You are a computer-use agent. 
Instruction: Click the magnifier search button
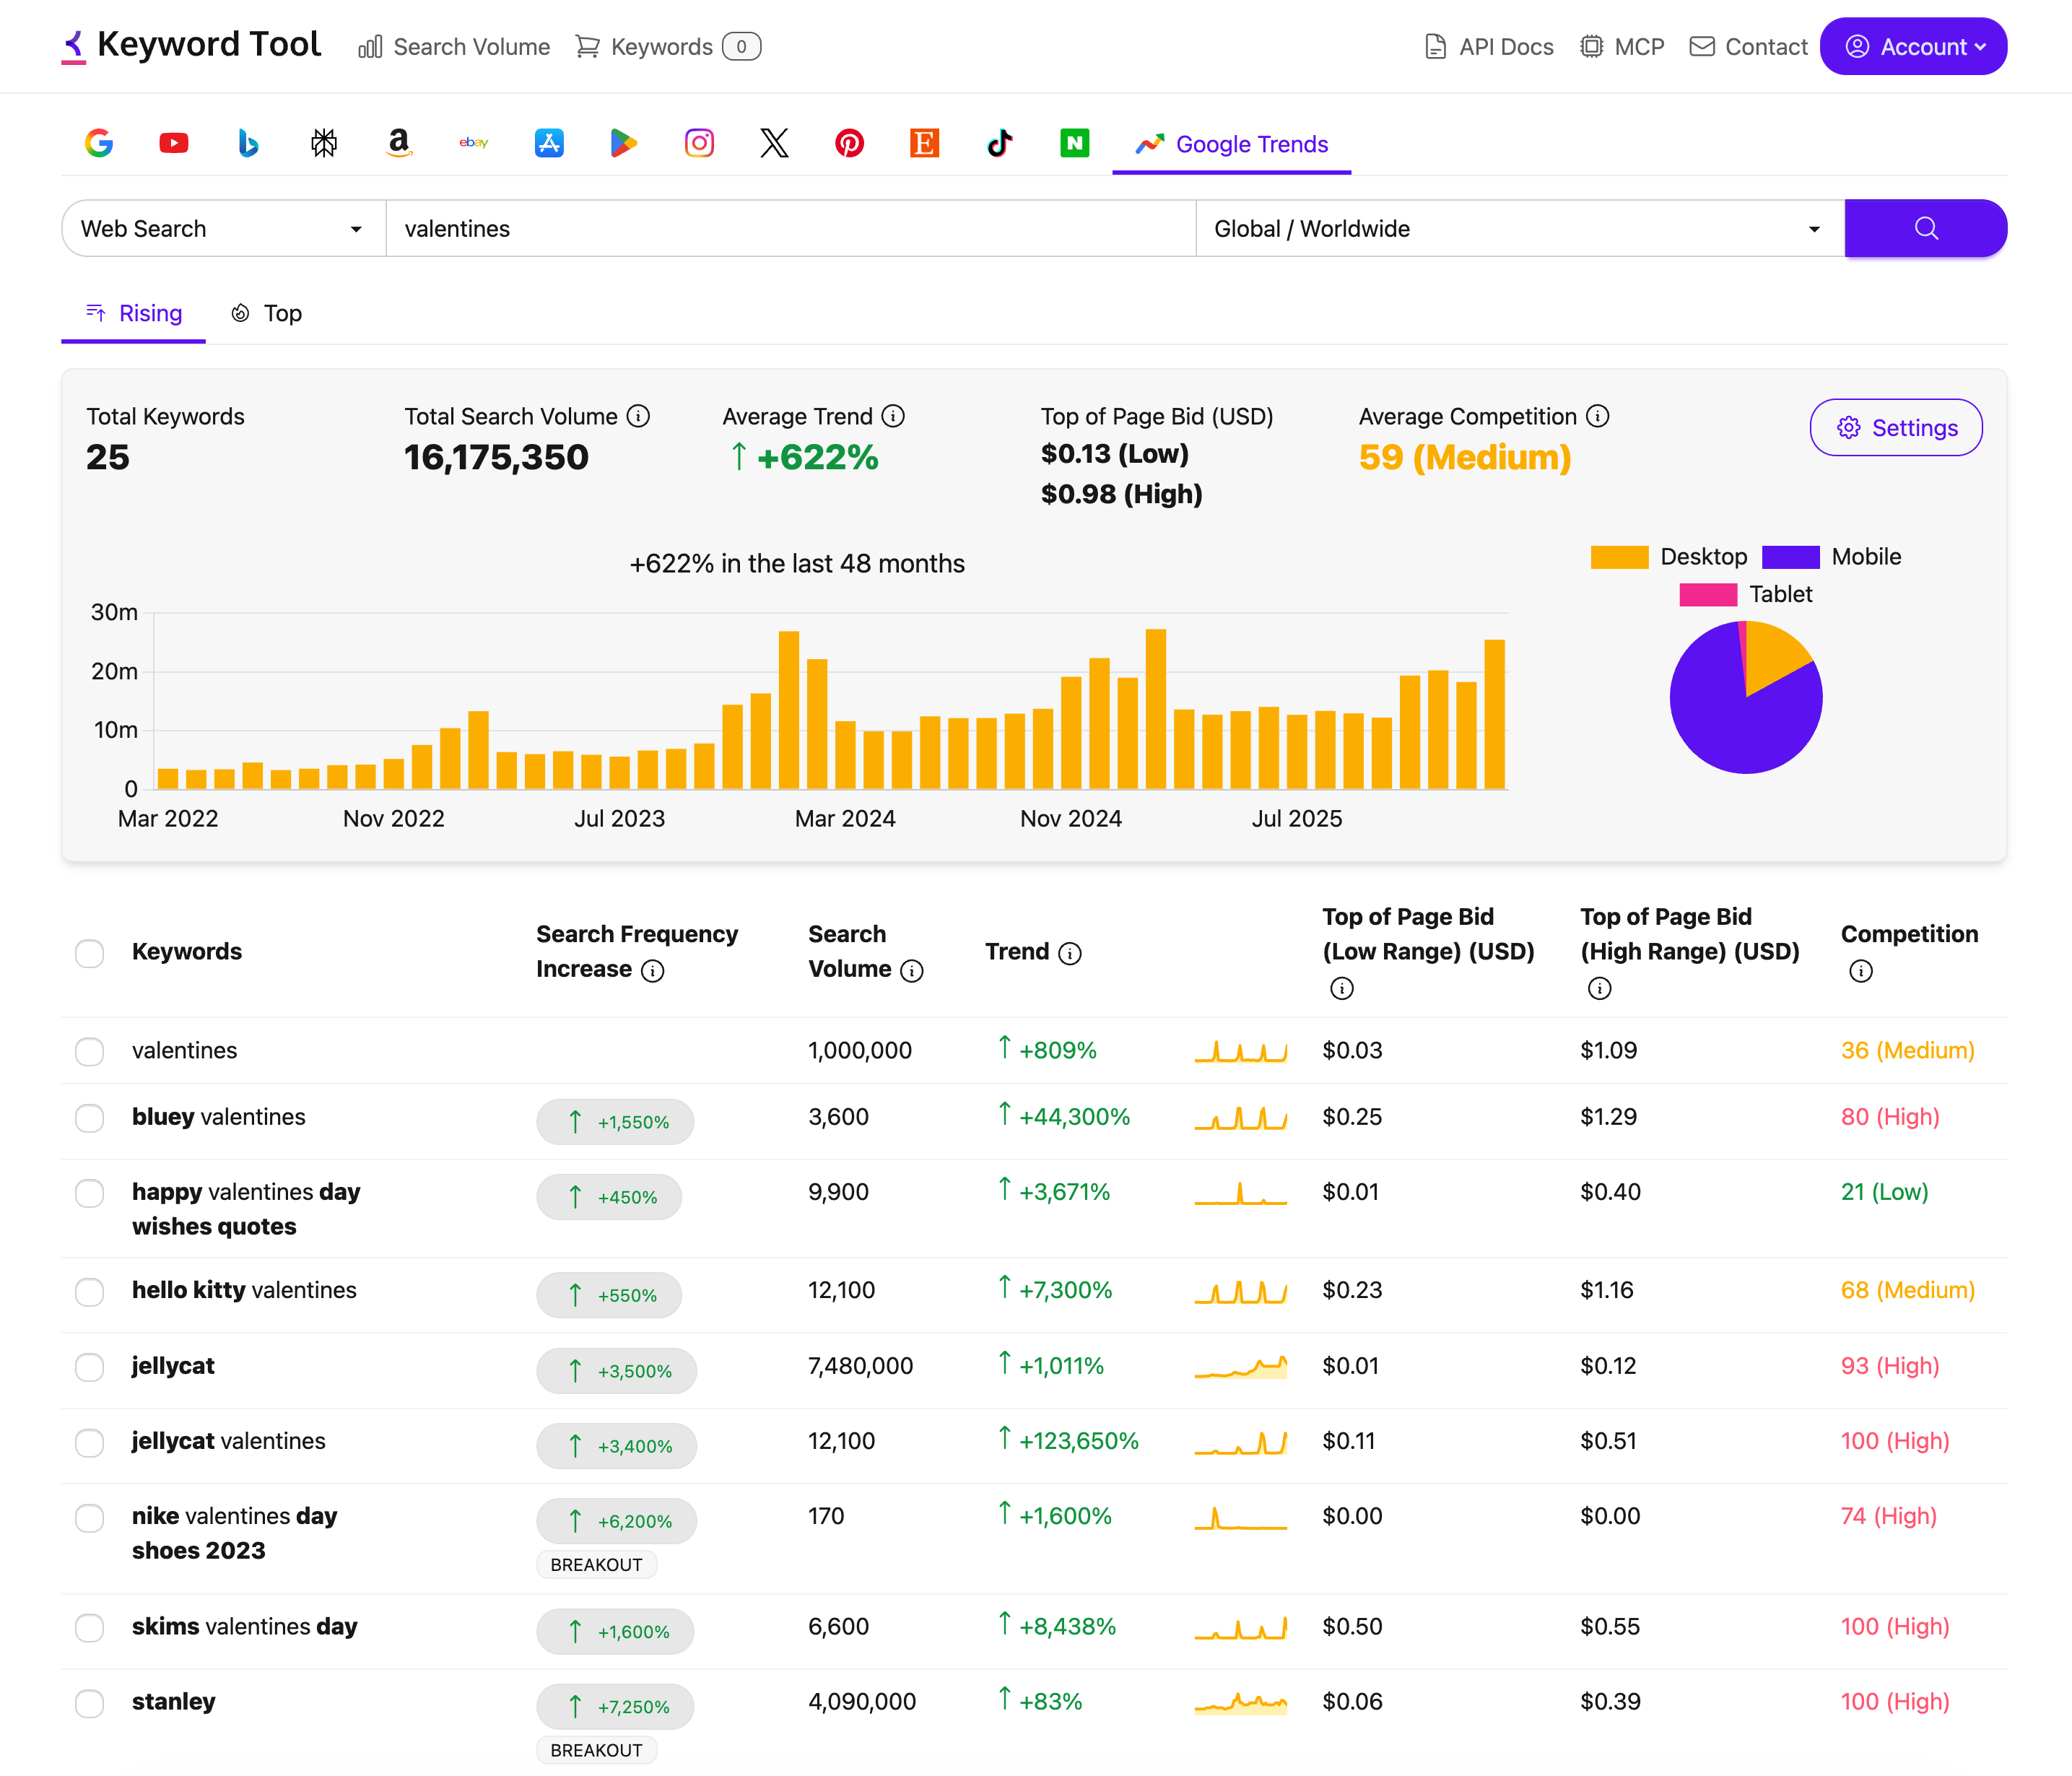pyautogui.click(x=1926, y=228)
